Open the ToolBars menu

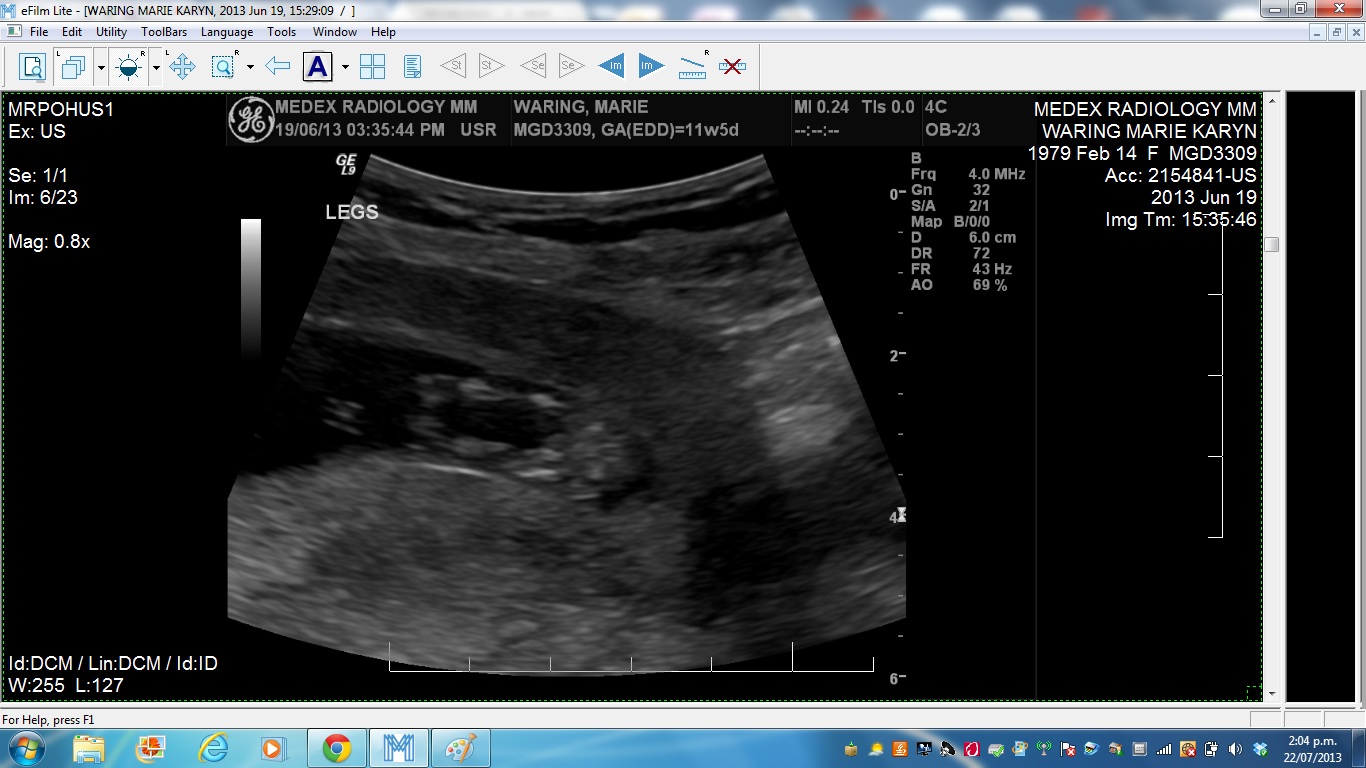(x=164, y=32)
